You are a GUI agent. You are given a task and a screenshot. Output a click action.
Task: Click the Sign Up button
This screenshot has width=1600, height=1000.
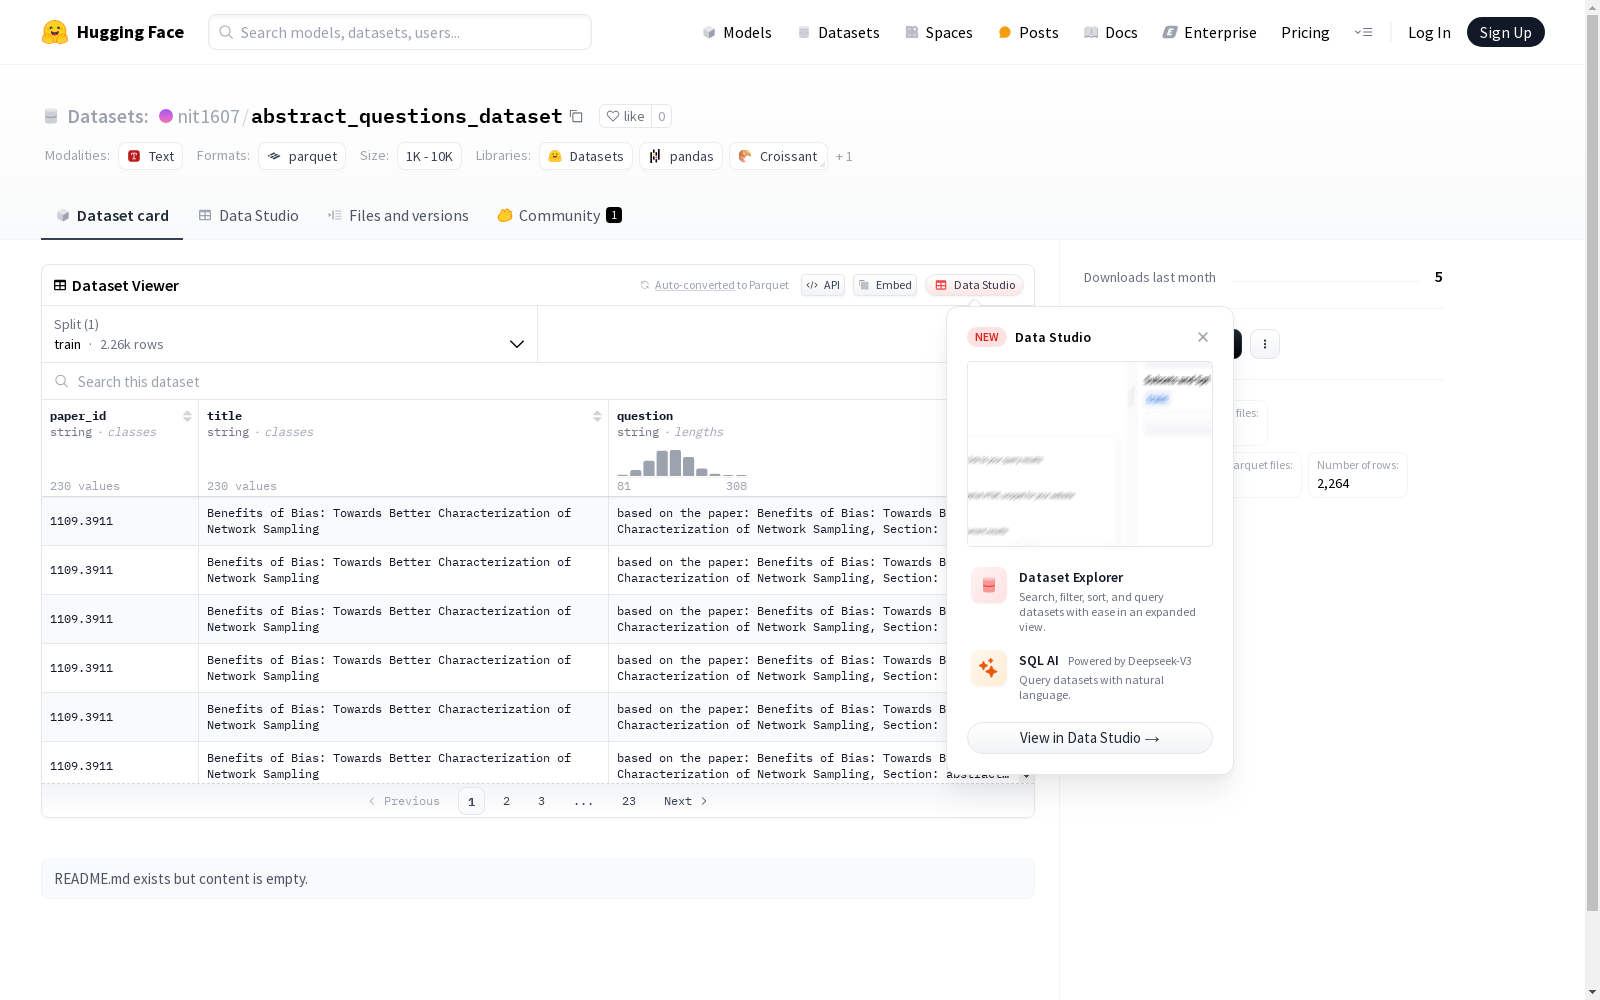(x=1506, y=32)
